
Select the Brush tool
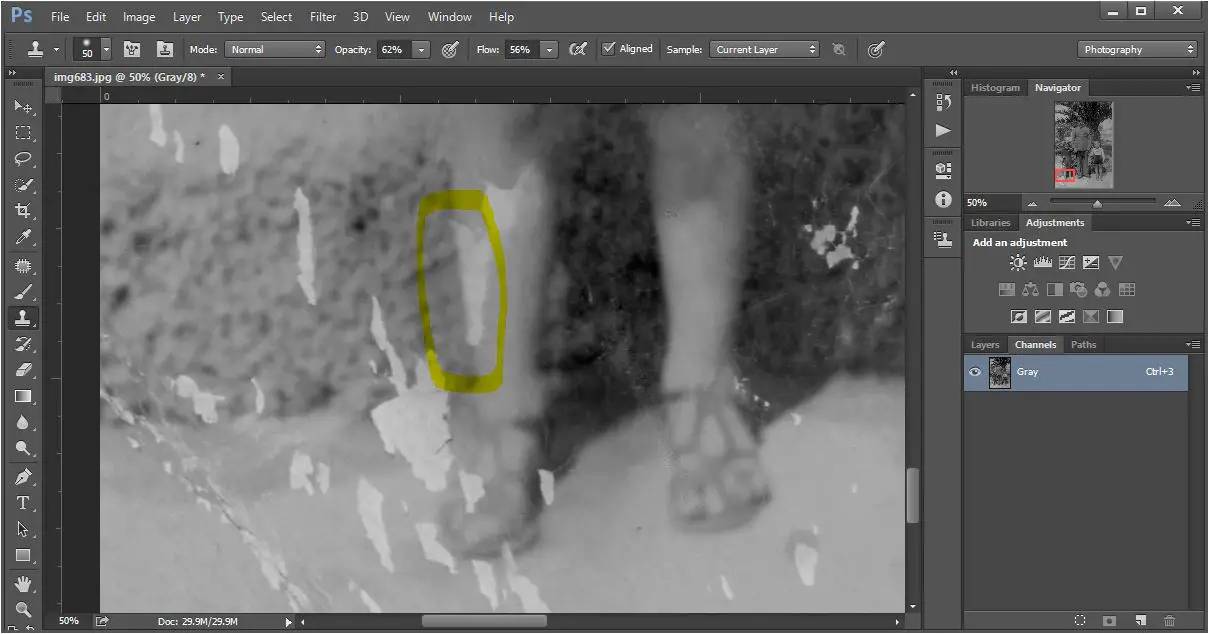tap(23, 292)
